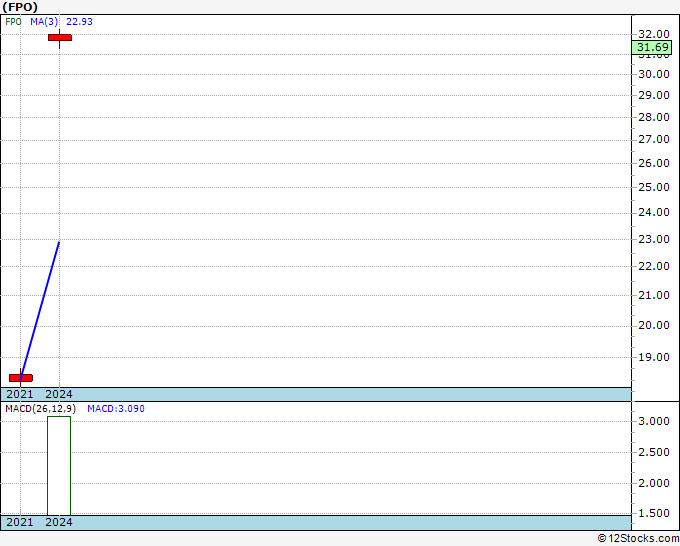This screenshot has height=546, width=680.
Task: Click the blue moving average line
Action: click(x=40, y=310)
